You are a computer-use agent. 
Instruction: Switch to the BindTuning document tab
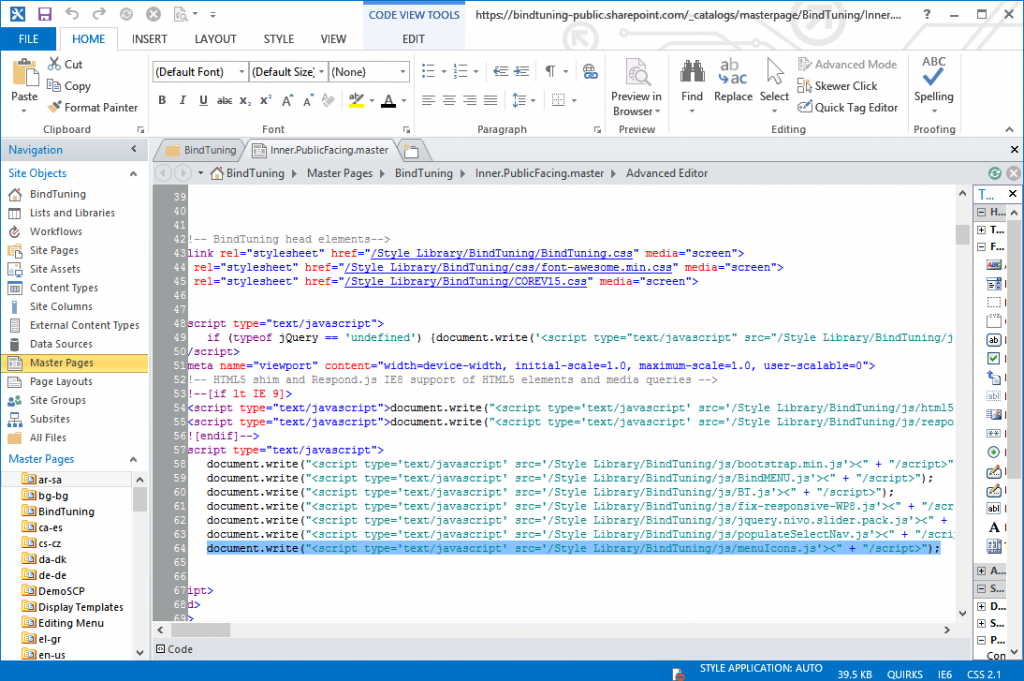tap(202, 150)
